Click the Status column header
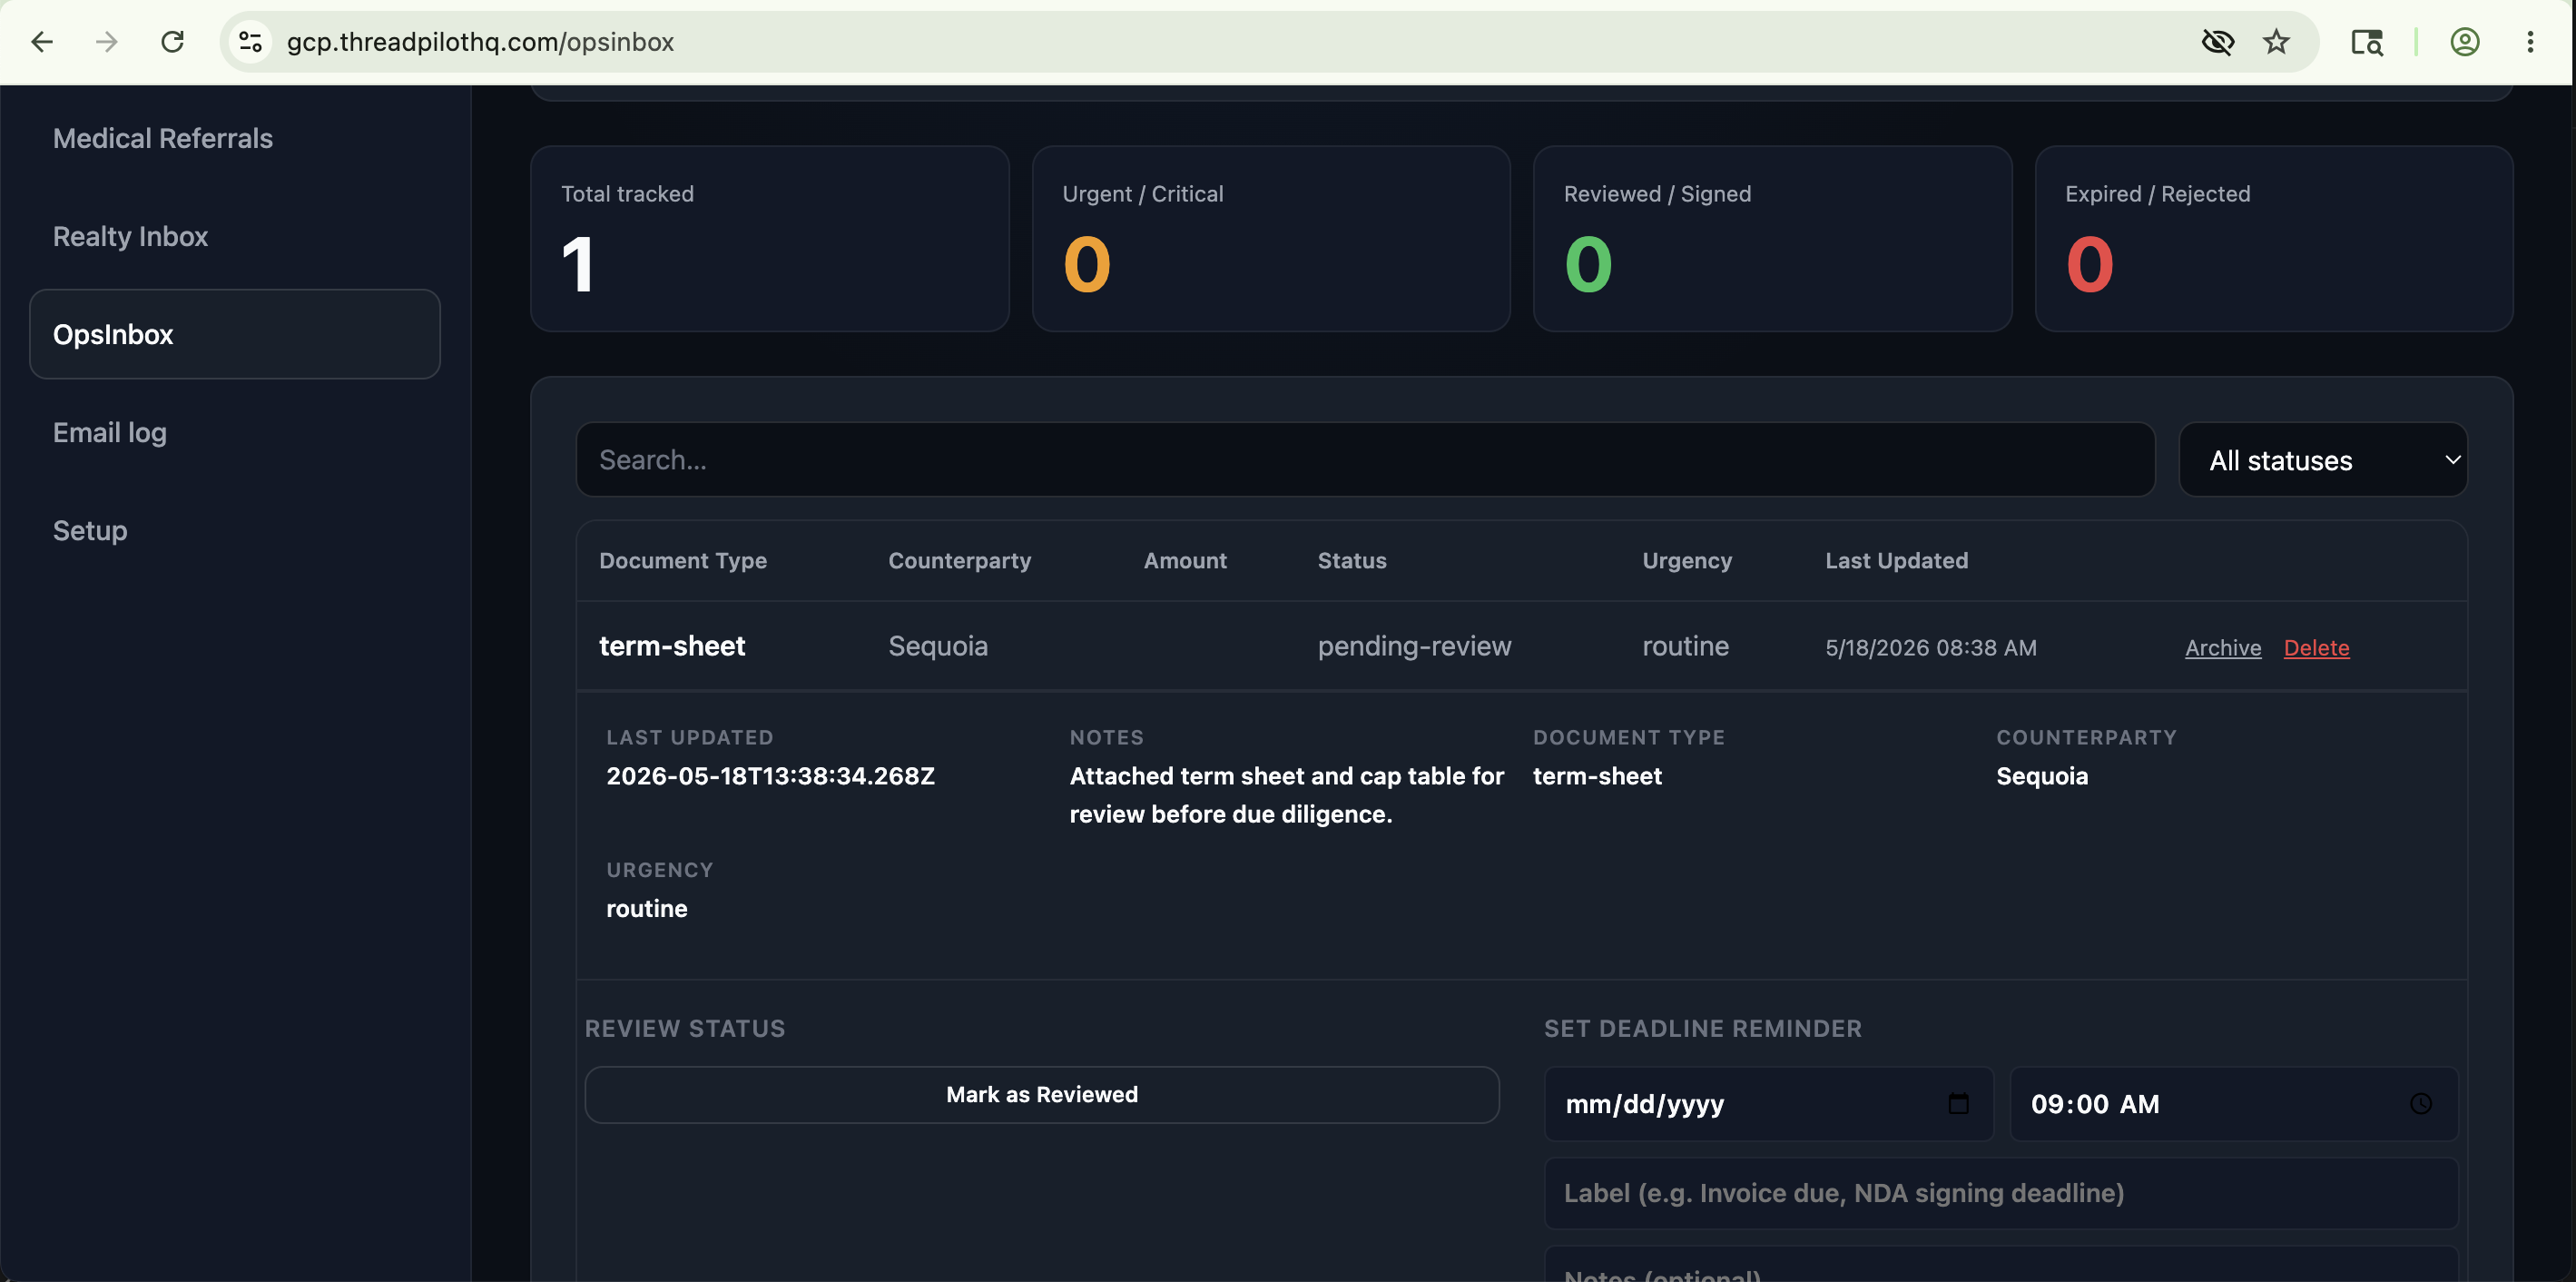The width and height of the screenshot is (2576, 1282). (x=1352, y=560)
